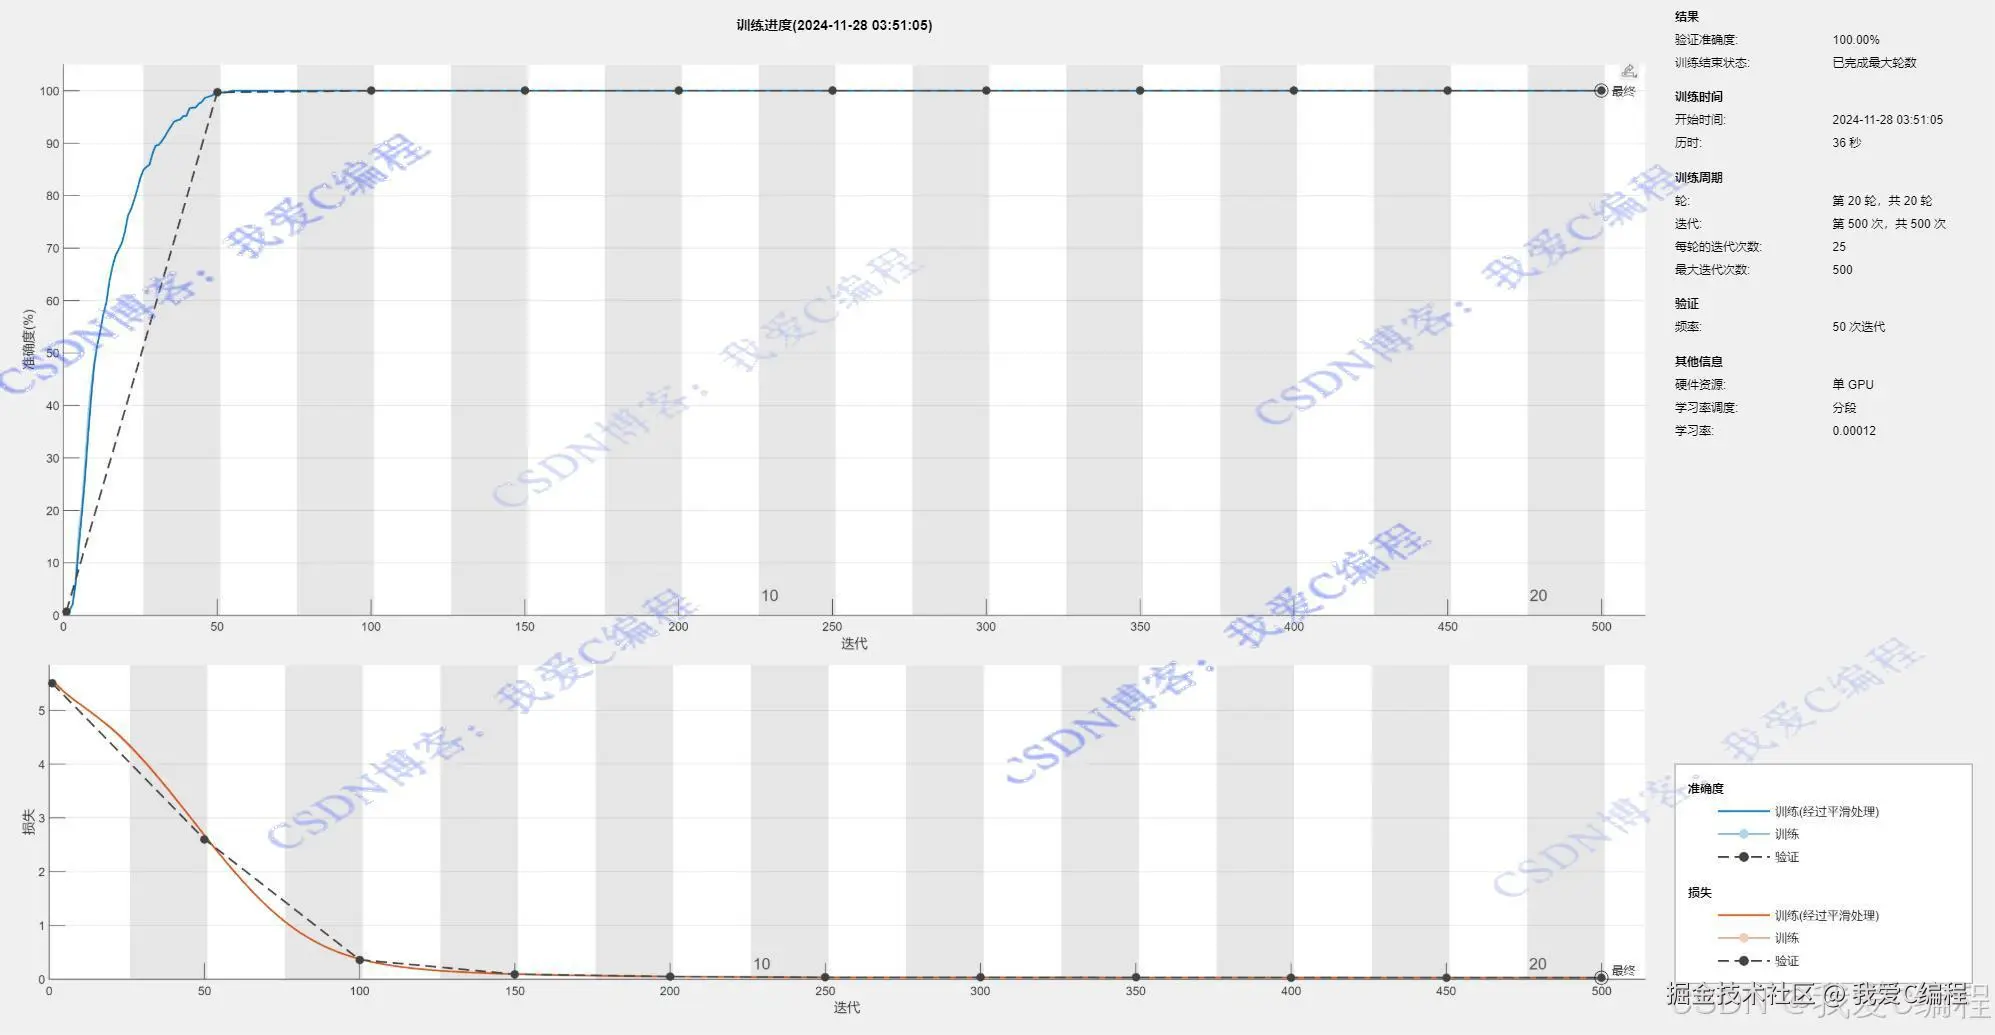1995x1035 pixels.
Task: Click the brush icon above the accuracy plot
Action: point(1629,71)
